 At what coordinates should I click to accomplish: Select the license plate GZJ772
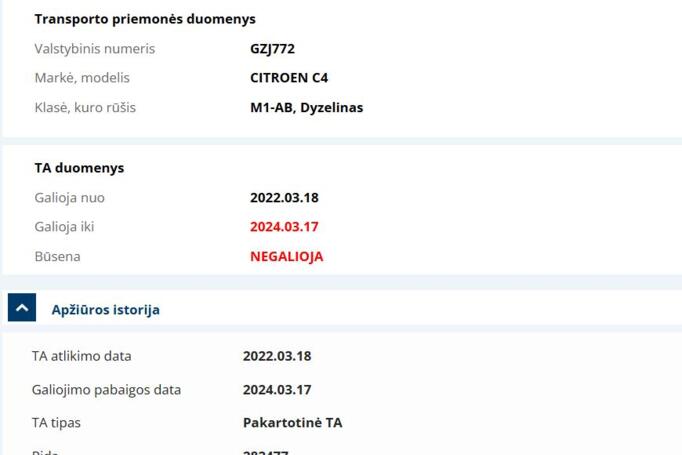pyautogui.click(x=272, y=48)
